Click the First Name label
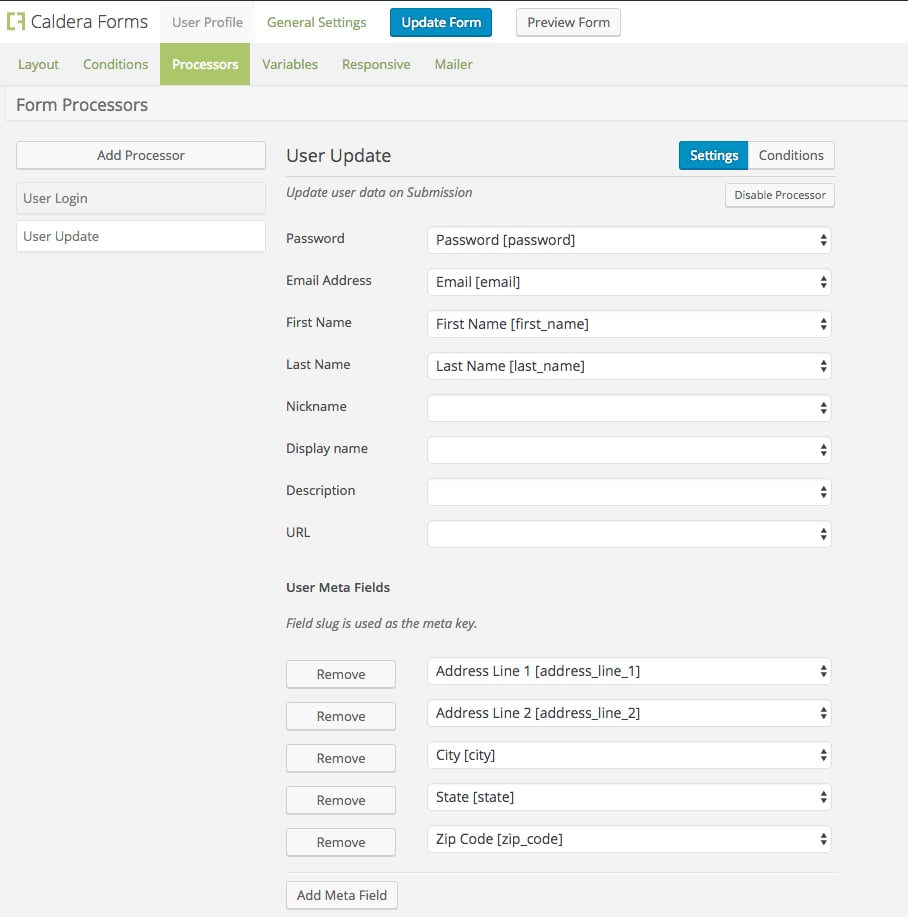908x917 pixels. click(x=319, y=323)
